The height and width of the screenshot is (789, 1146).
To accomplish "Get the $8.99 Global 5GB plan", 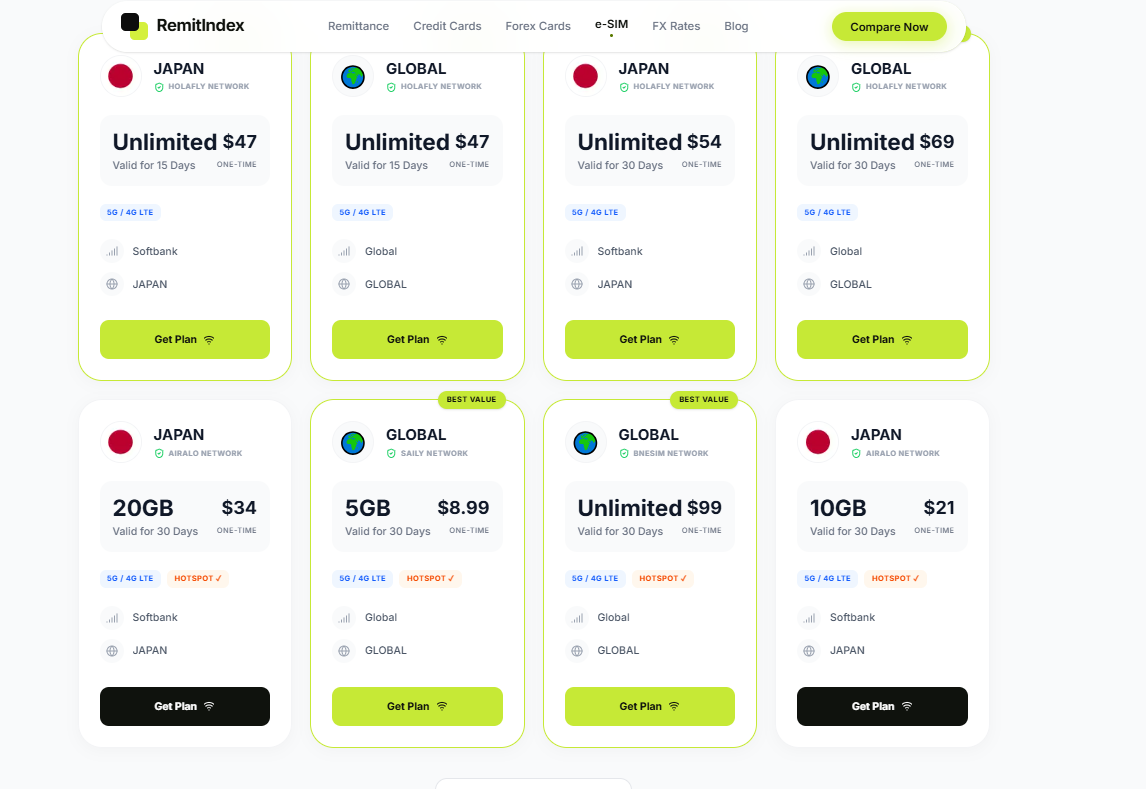I will coord(417,706).
